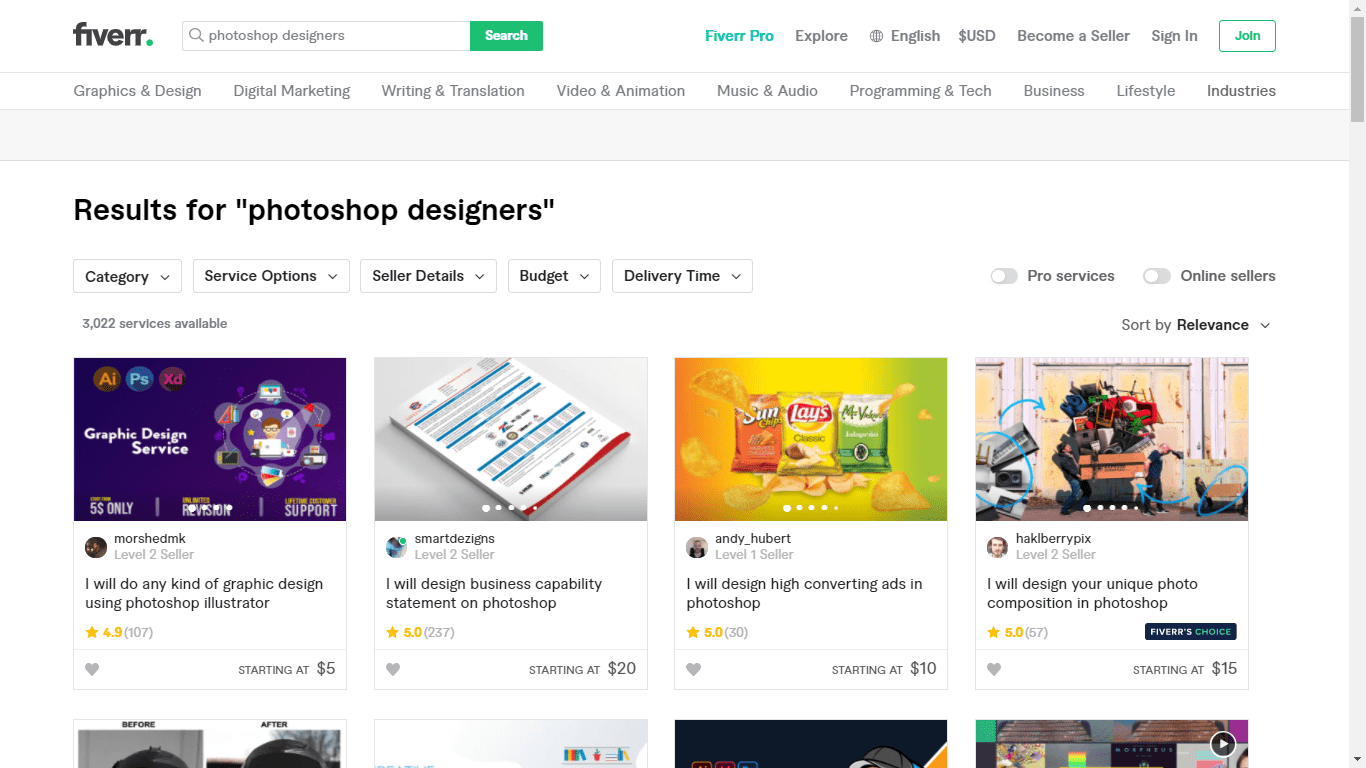Open the Before/After gig thumbnail
Viewport: 1366px width, 768px height.
(210, 744)
